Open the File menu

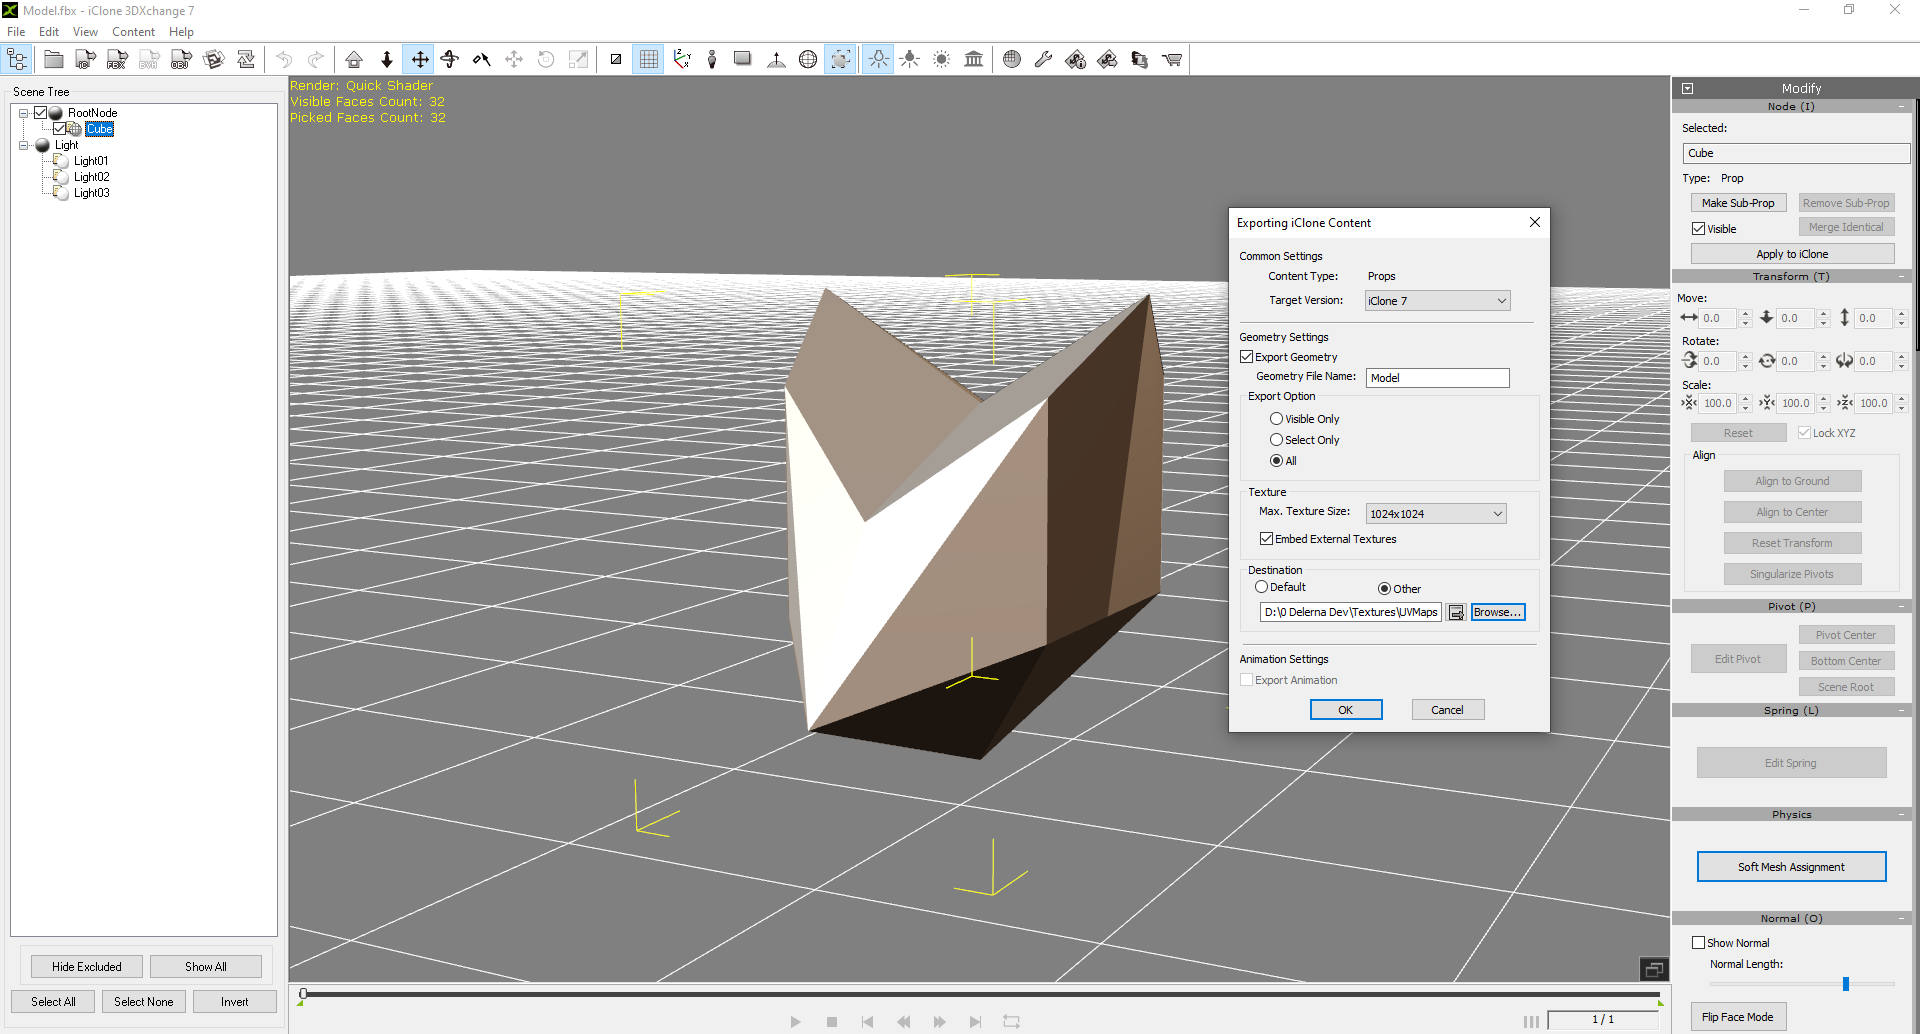tap(16, 32)
